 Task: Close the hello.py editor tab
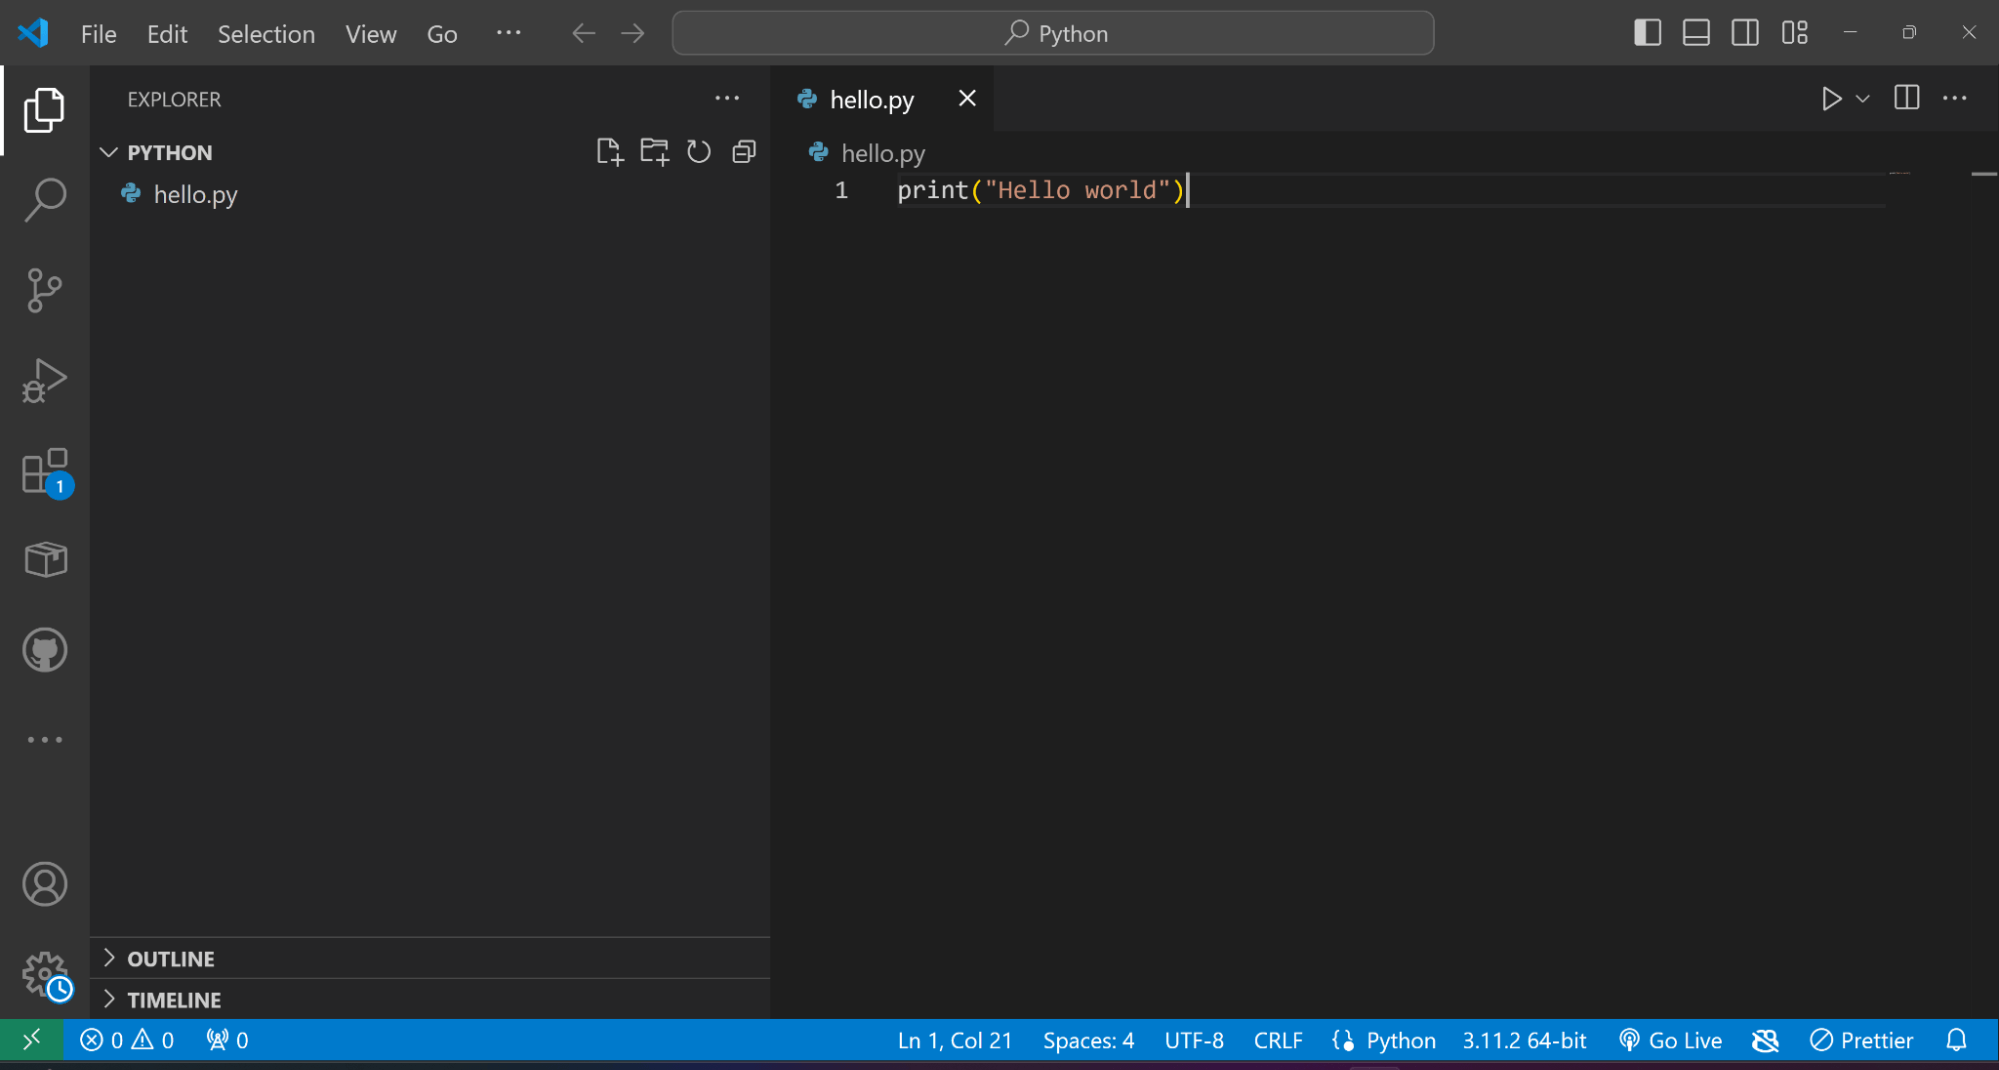coord(966,98)
